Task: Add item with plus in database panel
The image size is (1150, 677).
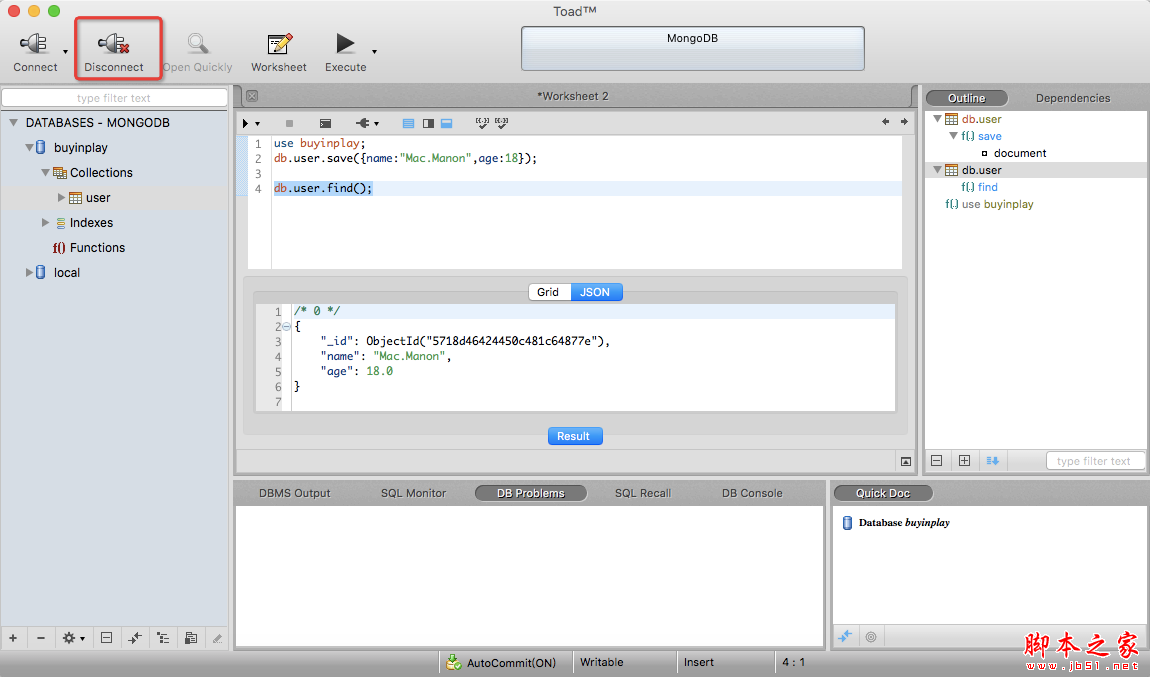Action: tap(13, 638)
